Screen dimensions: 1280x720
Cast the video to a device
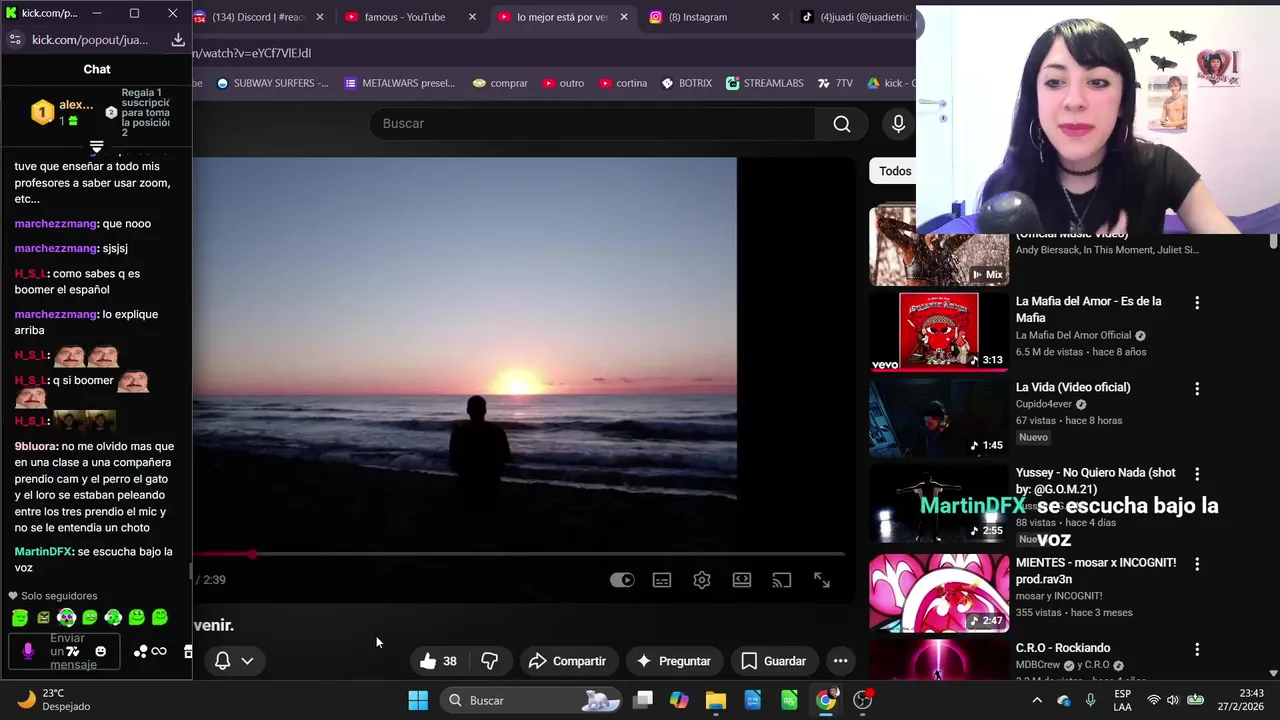click(x=782, y=580)
